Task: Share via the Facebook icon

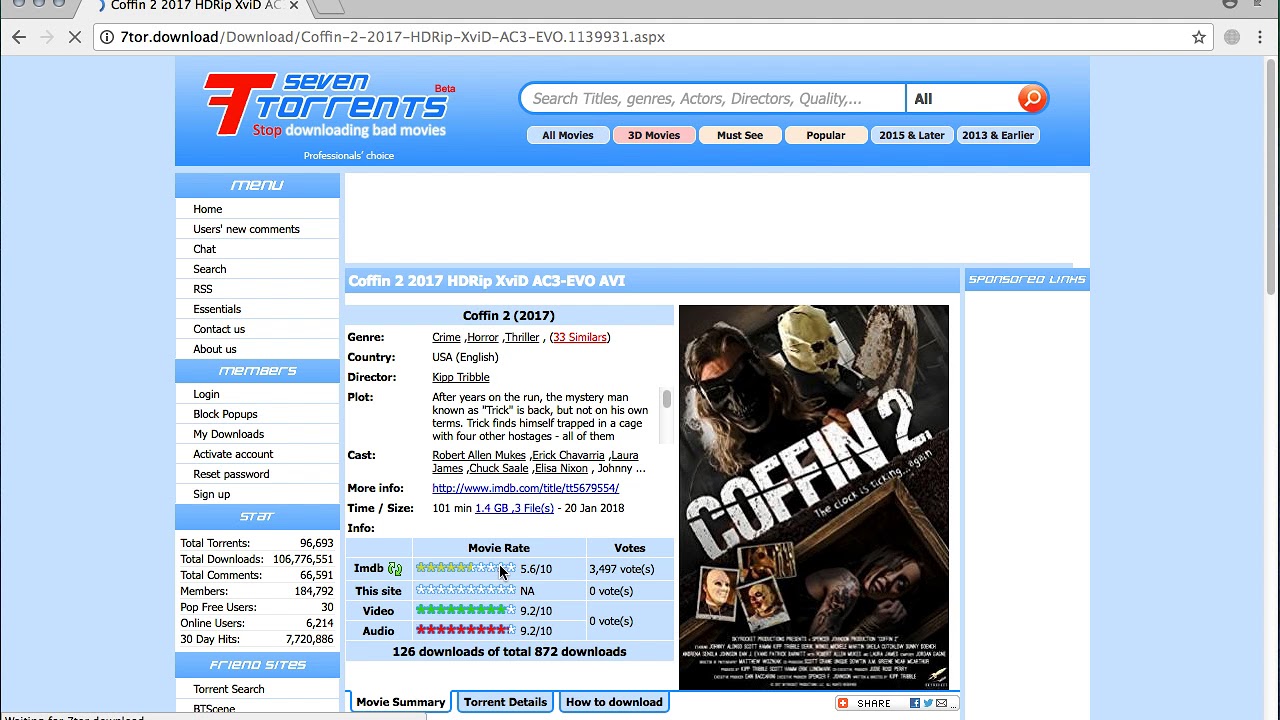Action: (x=915, y=703)
